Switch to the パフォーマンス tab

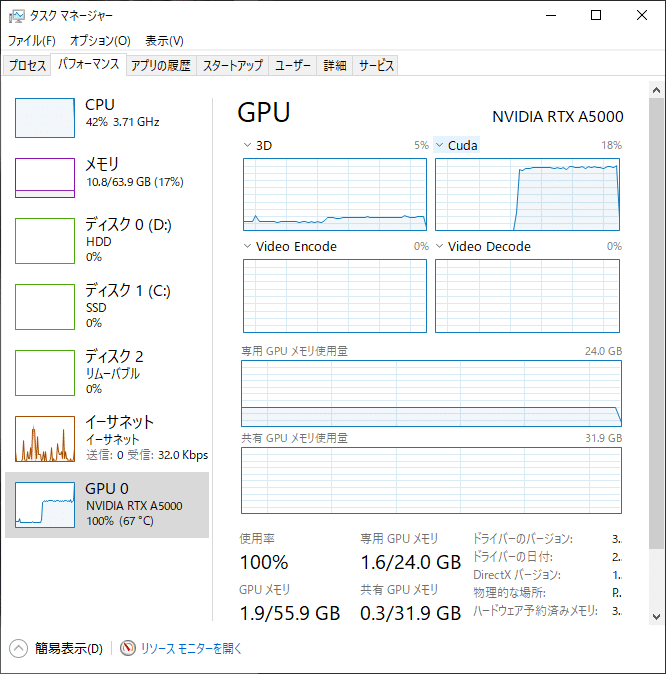(x=89, y=64)
